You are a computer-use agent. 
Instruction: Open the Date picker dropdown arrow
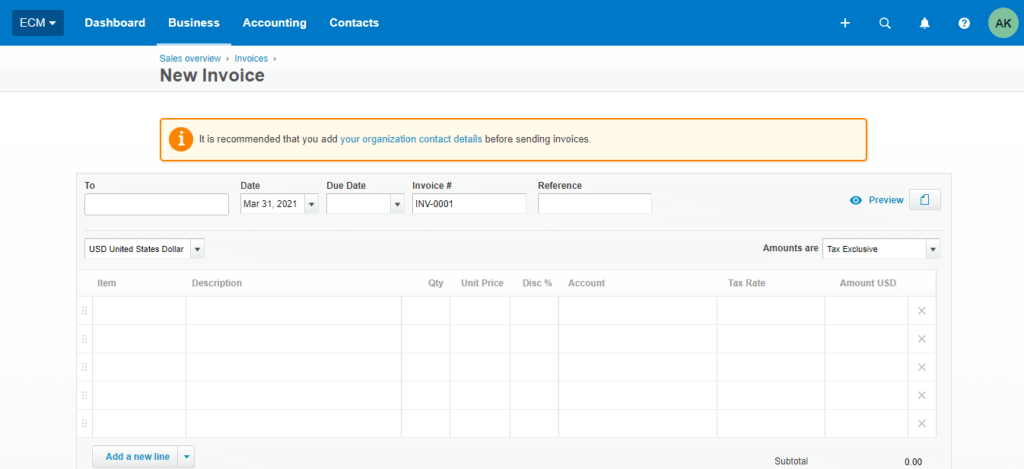click(310, 204)
